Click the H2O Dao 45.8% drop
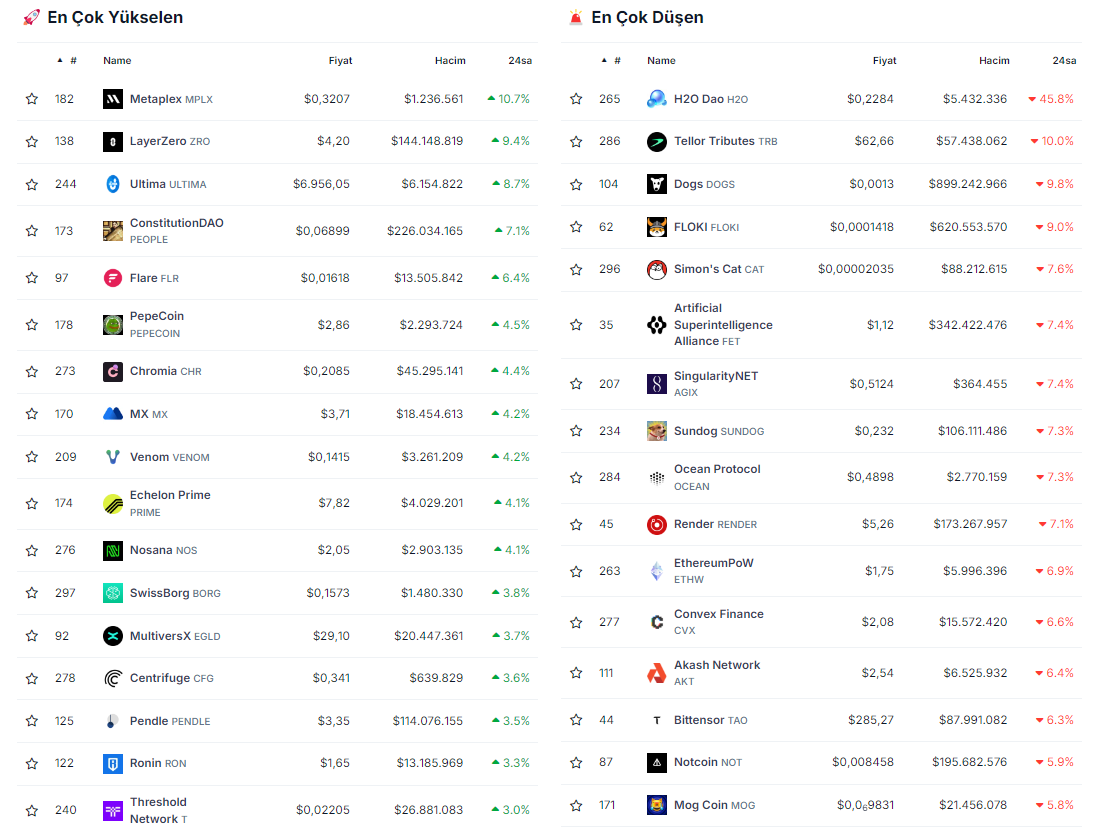Image resolution: width=1116 pixels, height=828 pixels. (1051, 99)
